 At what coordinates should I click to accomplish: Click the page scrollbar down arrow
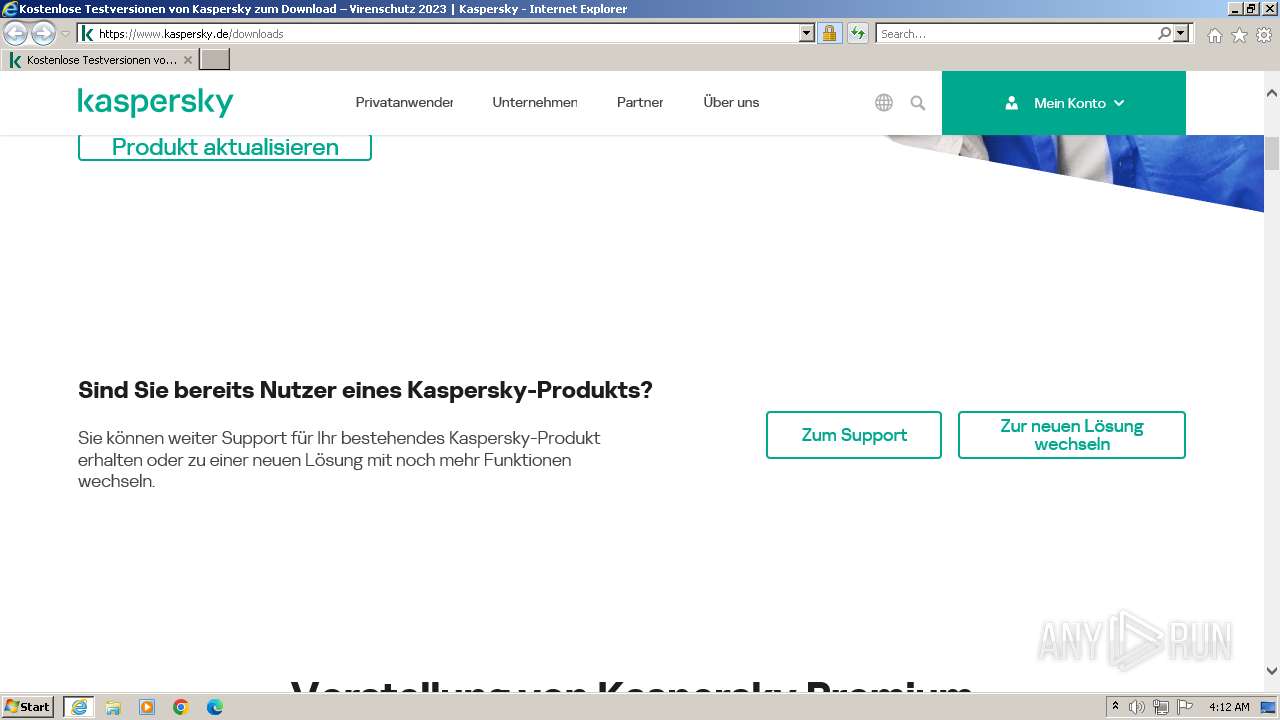coord(1272,671)
